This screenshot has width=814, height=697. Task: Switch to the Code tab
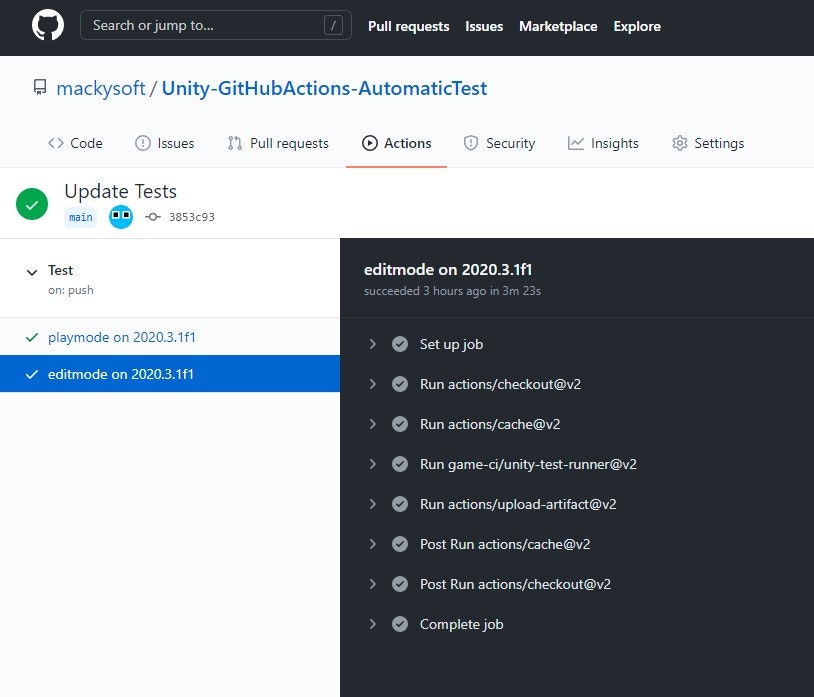[75, 143]
